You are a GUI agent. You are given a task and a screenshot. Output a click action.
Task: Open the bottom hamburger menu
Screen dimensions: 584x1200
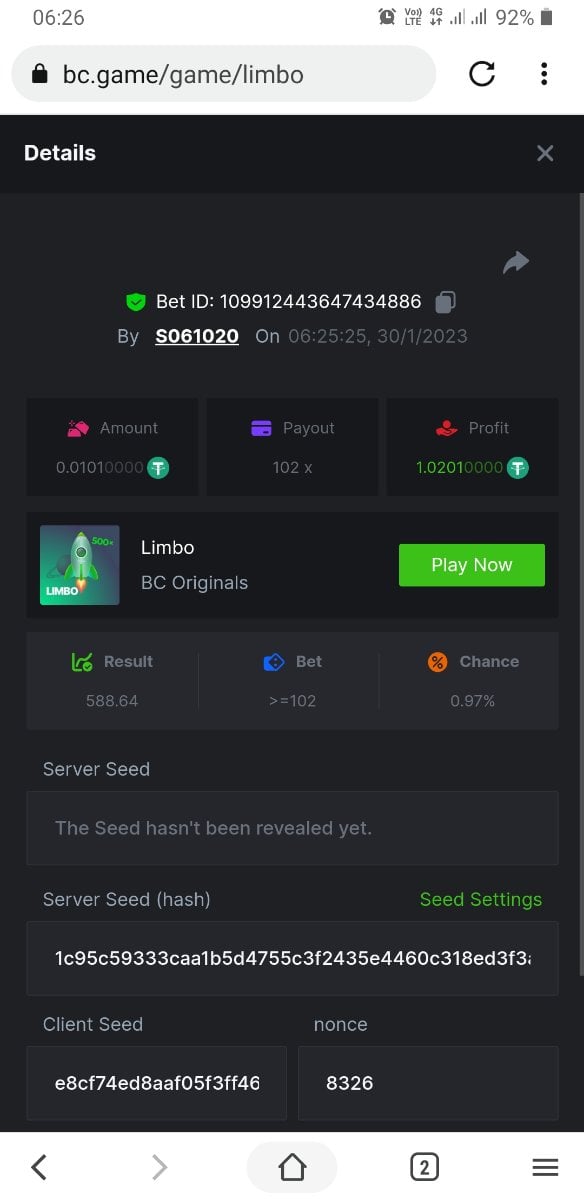click(545, 1167)
